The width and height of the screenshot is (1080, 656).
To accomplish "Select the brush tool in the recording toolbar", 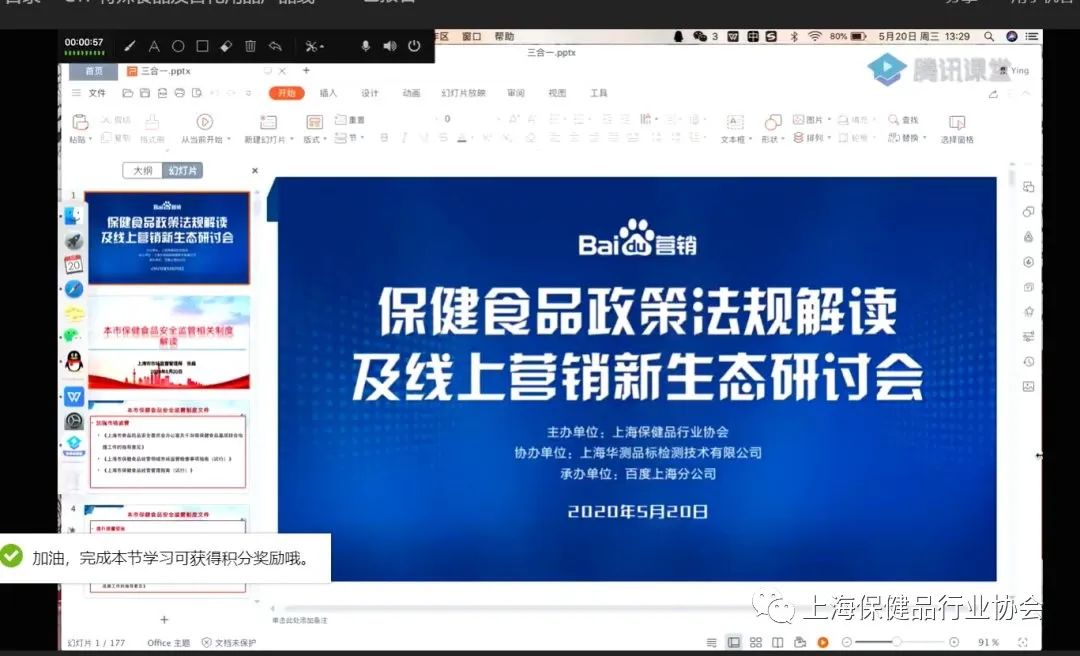I will click(129, 46).
